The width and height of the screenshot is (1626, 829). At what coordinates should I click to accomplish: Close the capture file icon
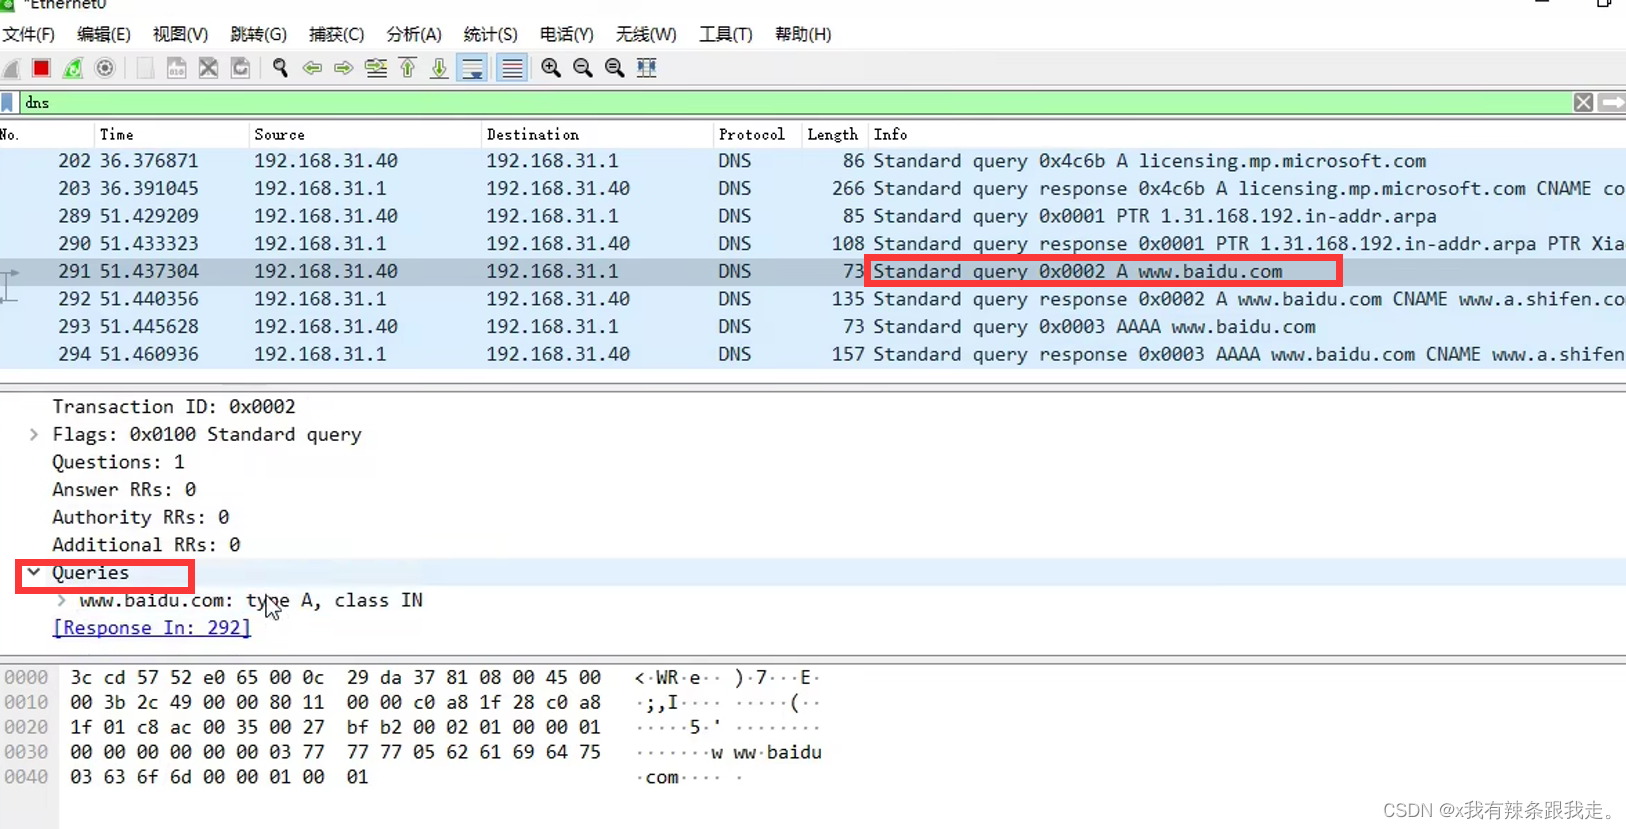click(209, 68)
